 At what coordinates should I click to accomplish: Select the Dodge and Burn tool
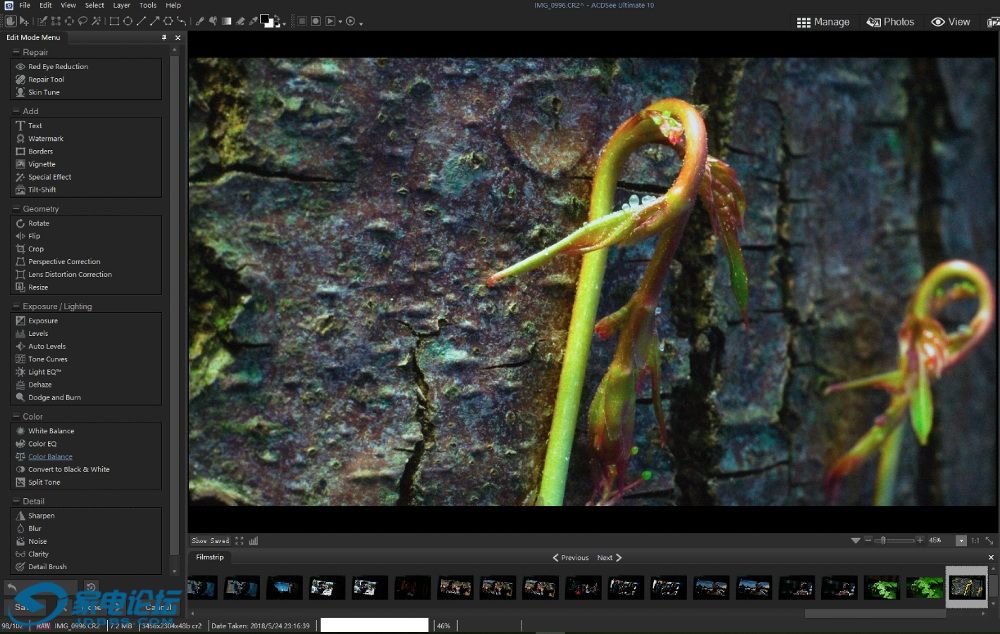point(54,397)
